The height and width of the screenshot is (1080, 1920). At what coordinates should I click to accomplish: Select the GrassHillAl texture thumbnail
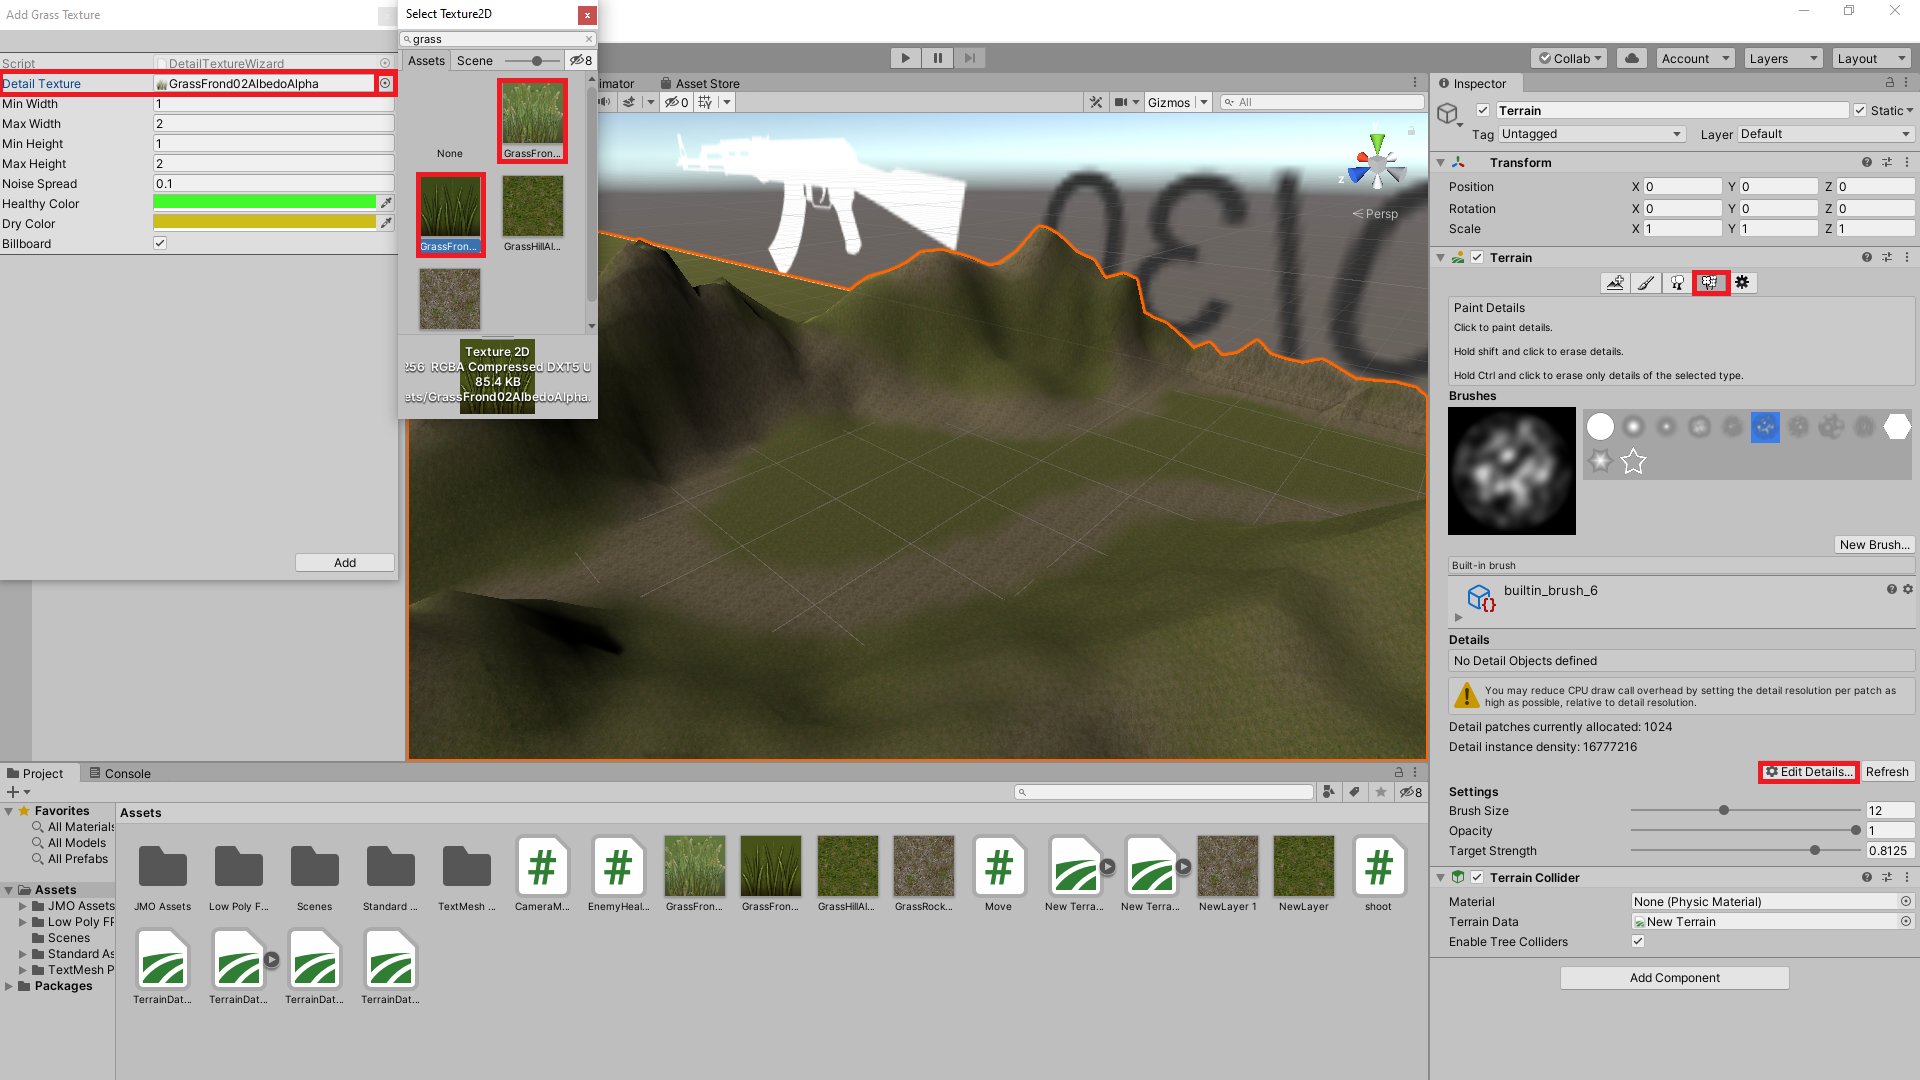[532, 207]
